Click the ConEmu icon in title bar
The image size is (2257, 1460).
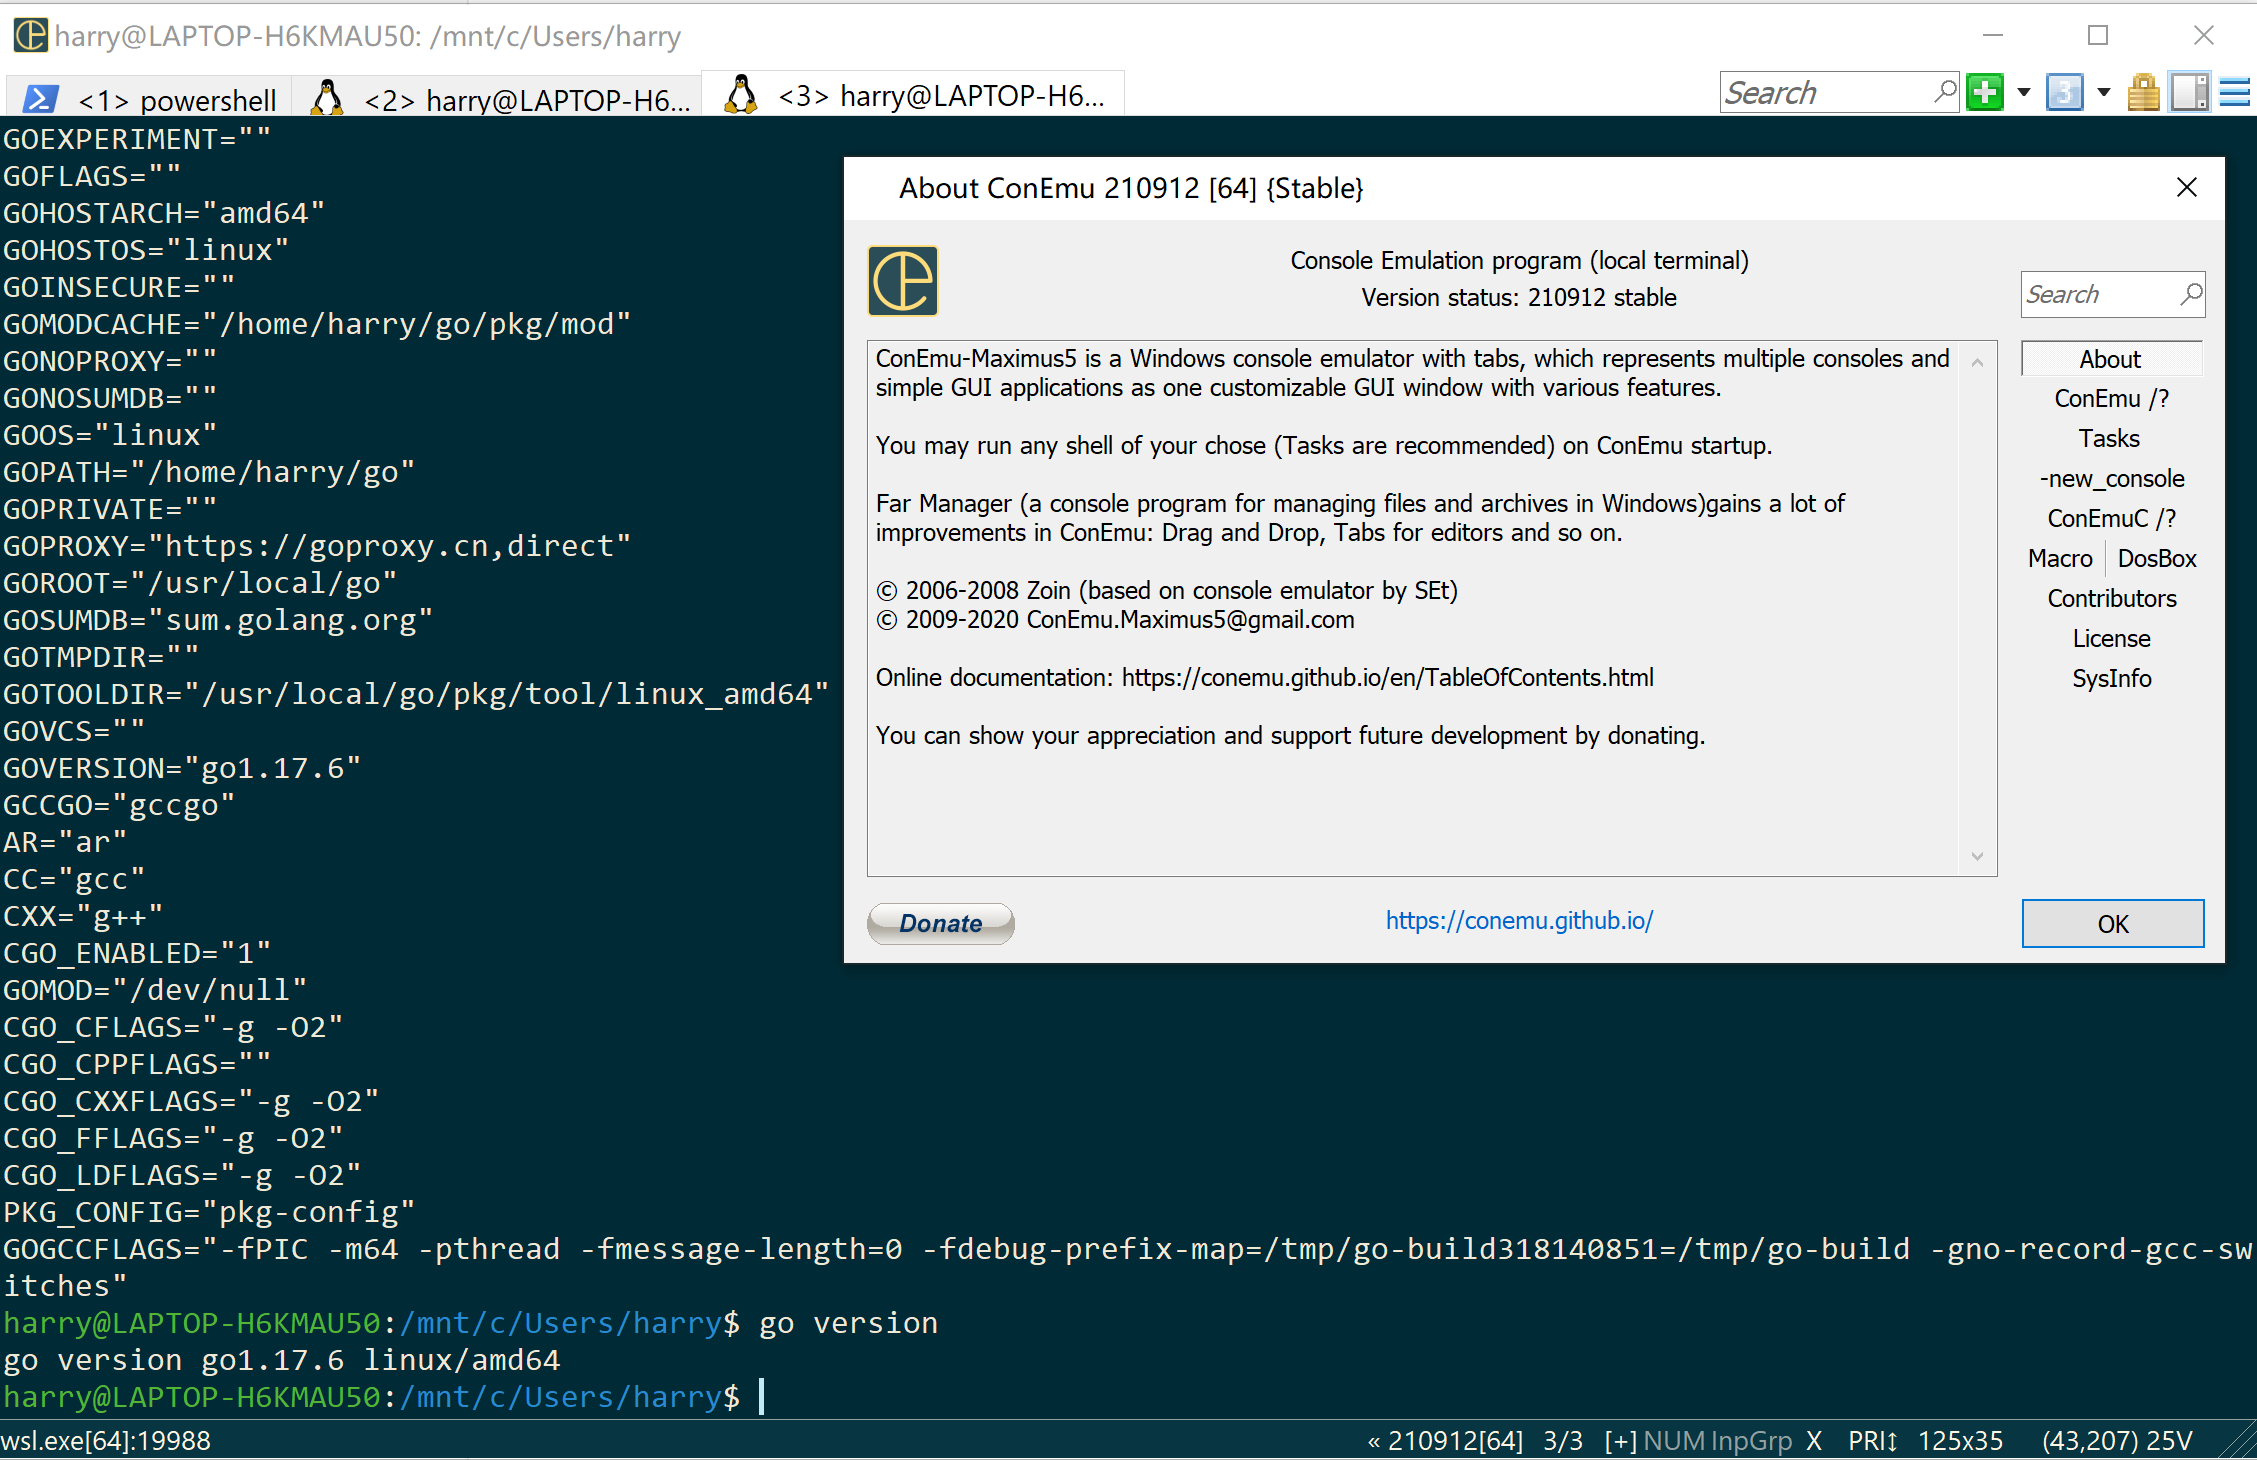[x=30, y=36]
